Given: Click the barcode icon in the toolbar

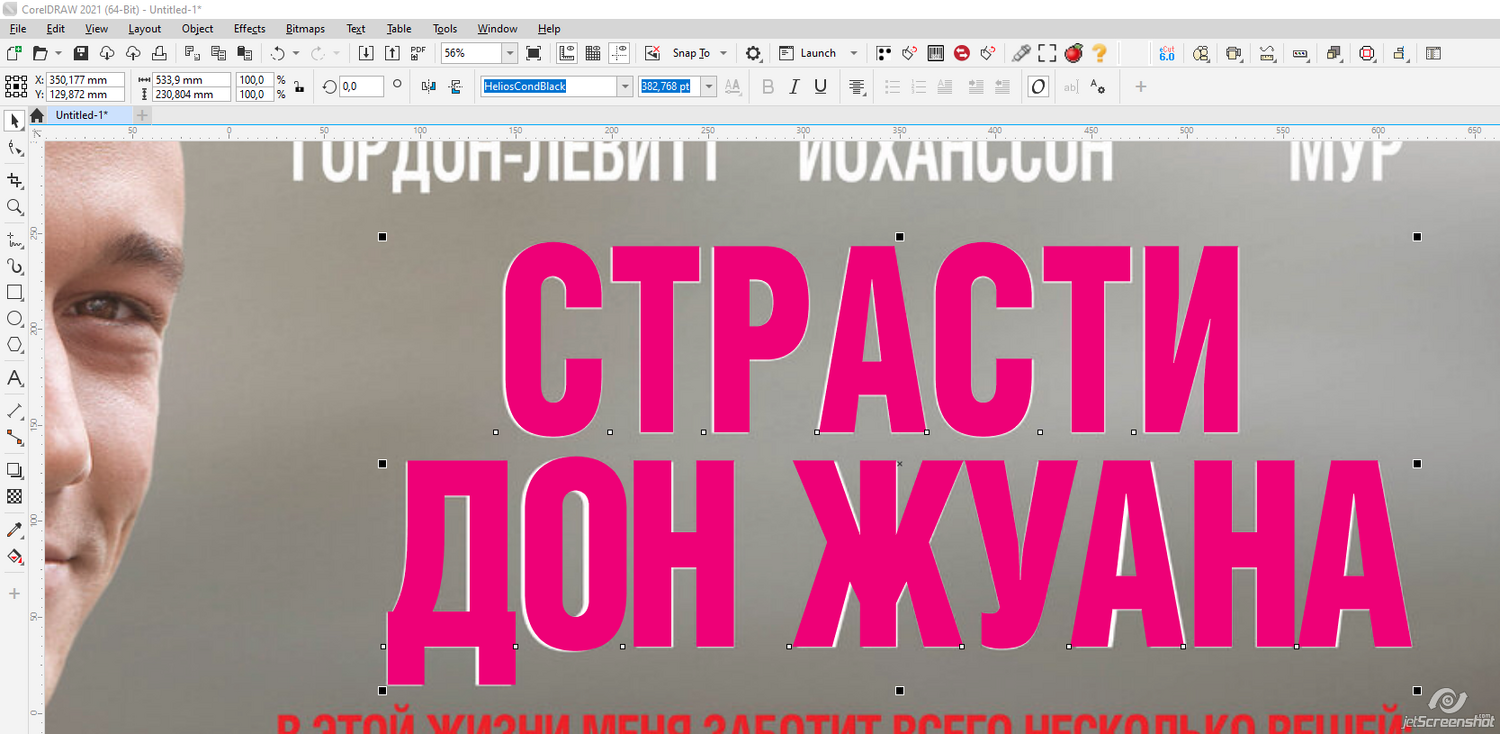Looking at the screenshot, I should [x=935, y=53].
